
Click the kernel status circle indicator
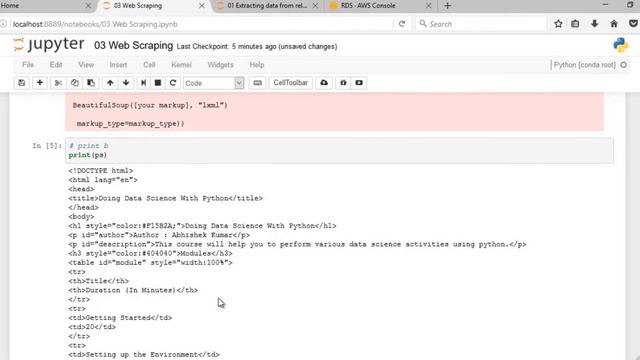tap(623, 65)
